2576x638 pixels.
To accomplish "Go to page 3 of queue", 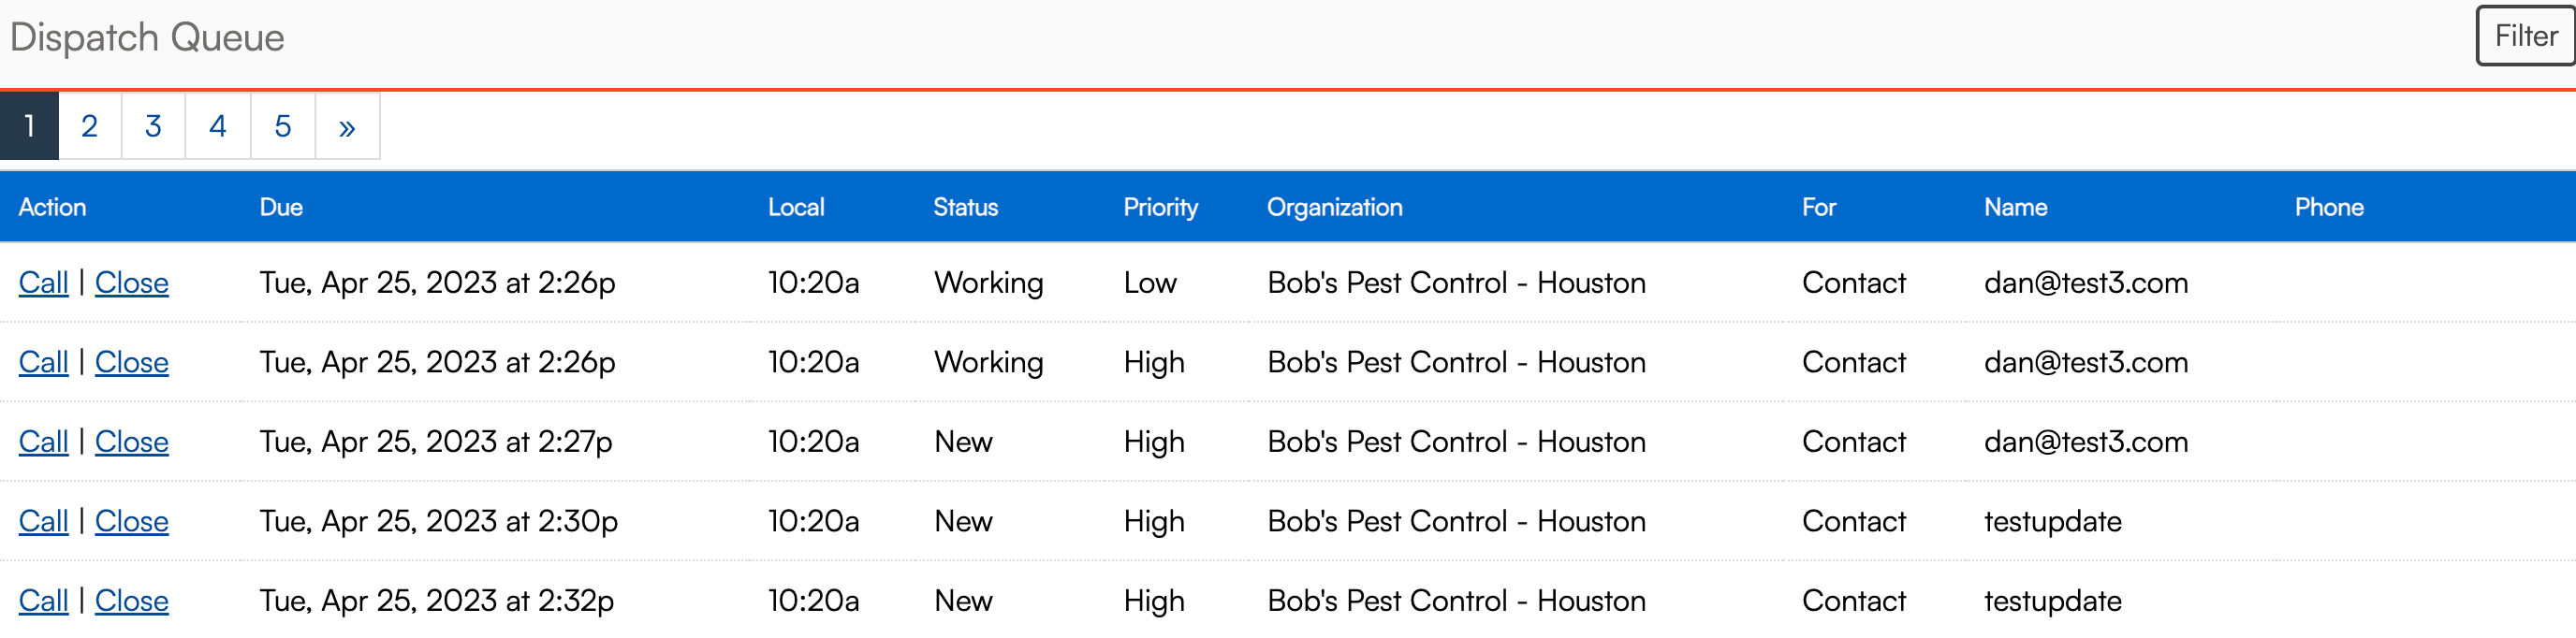I will 153,126.
